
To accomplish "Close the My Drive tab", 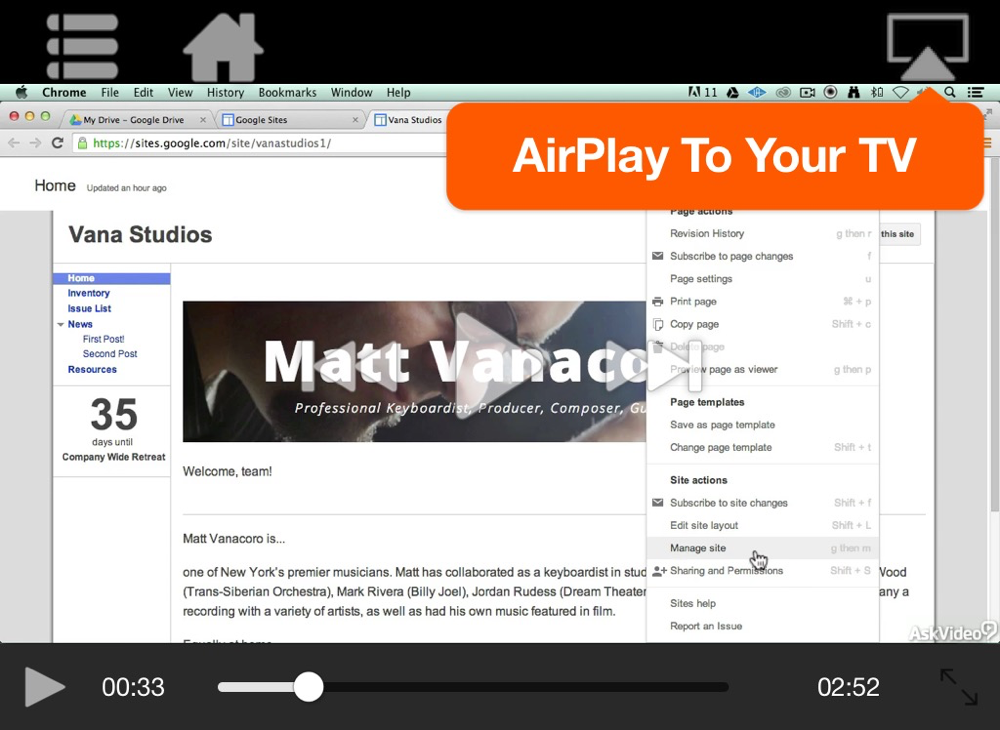I will click(x=203, y=120).
